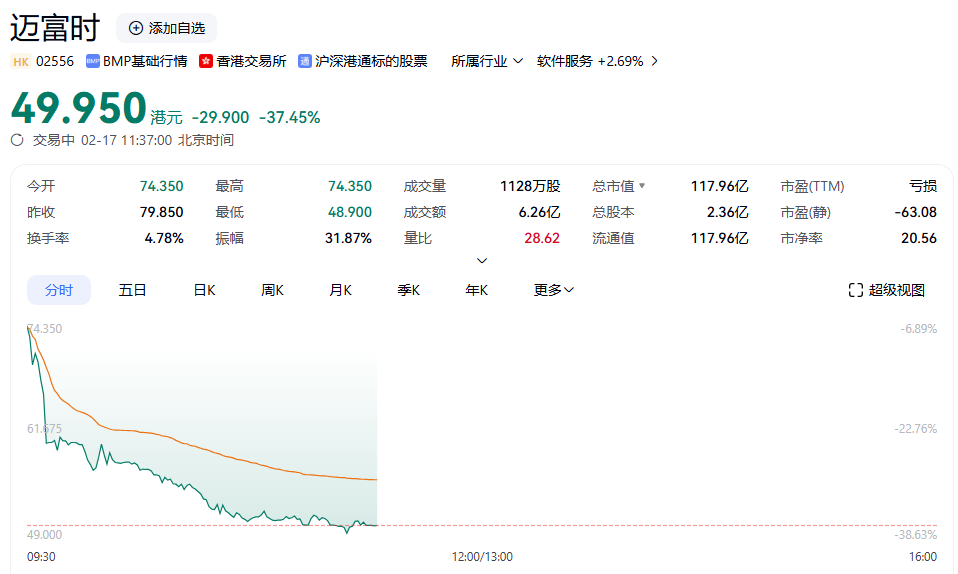Click the 添加自选 add-to-watchlist button

166,28
